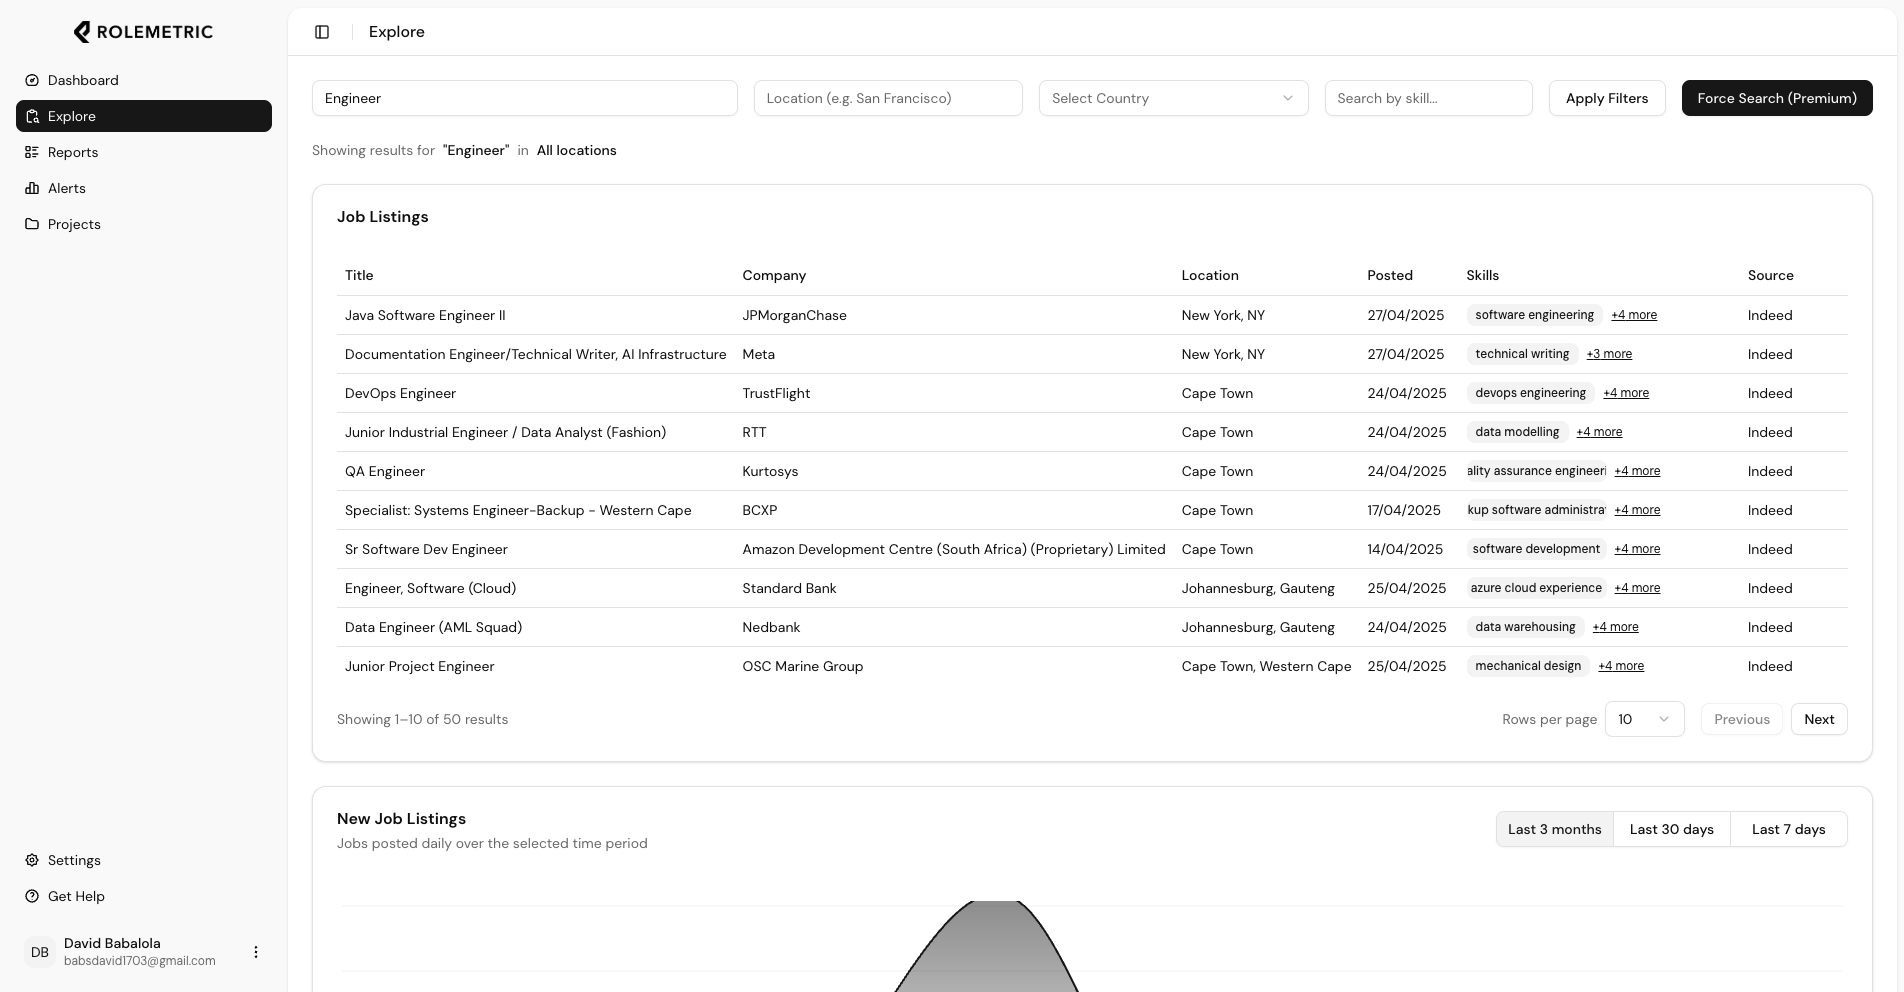
Task: Click the Get Help question icon
Action: 32,896
